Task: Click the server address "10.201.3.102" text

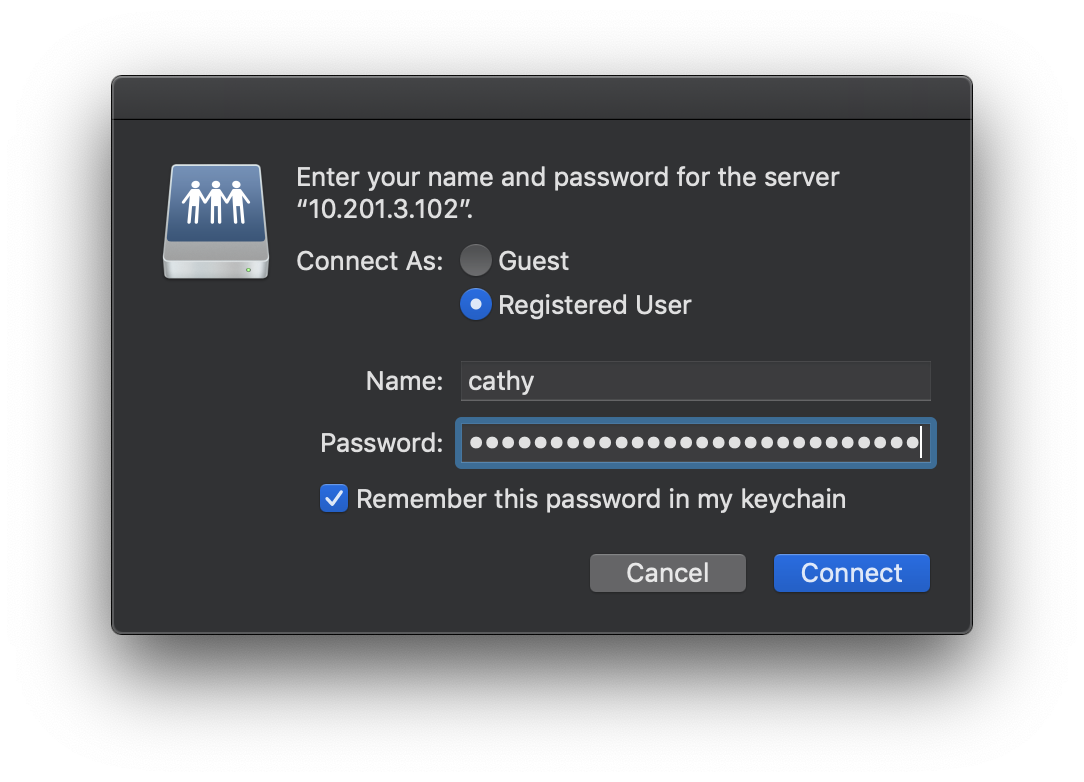Action: point(384,210)
